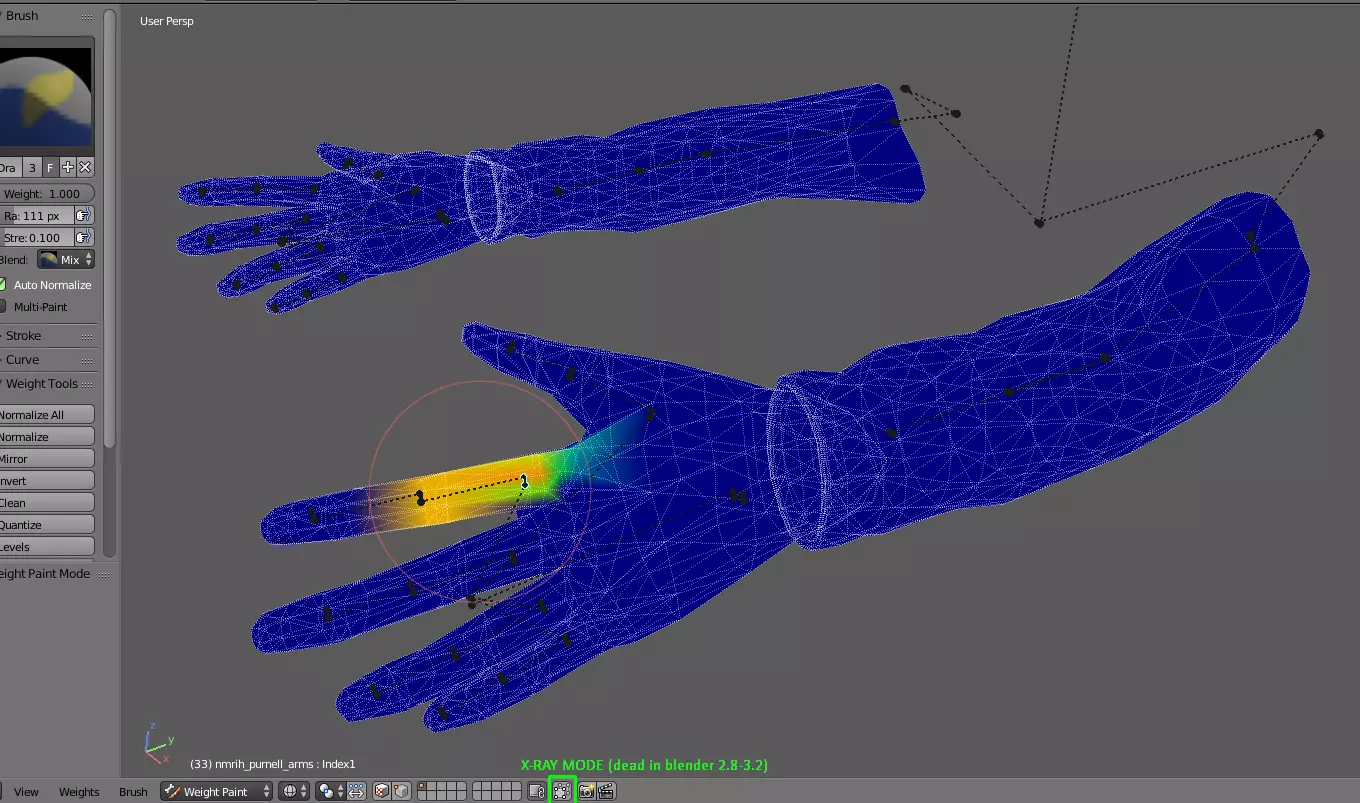This screenshot has height=803, width=1360.
Task: Click the brush user count 3 button
Action: [x=32, y=167]
